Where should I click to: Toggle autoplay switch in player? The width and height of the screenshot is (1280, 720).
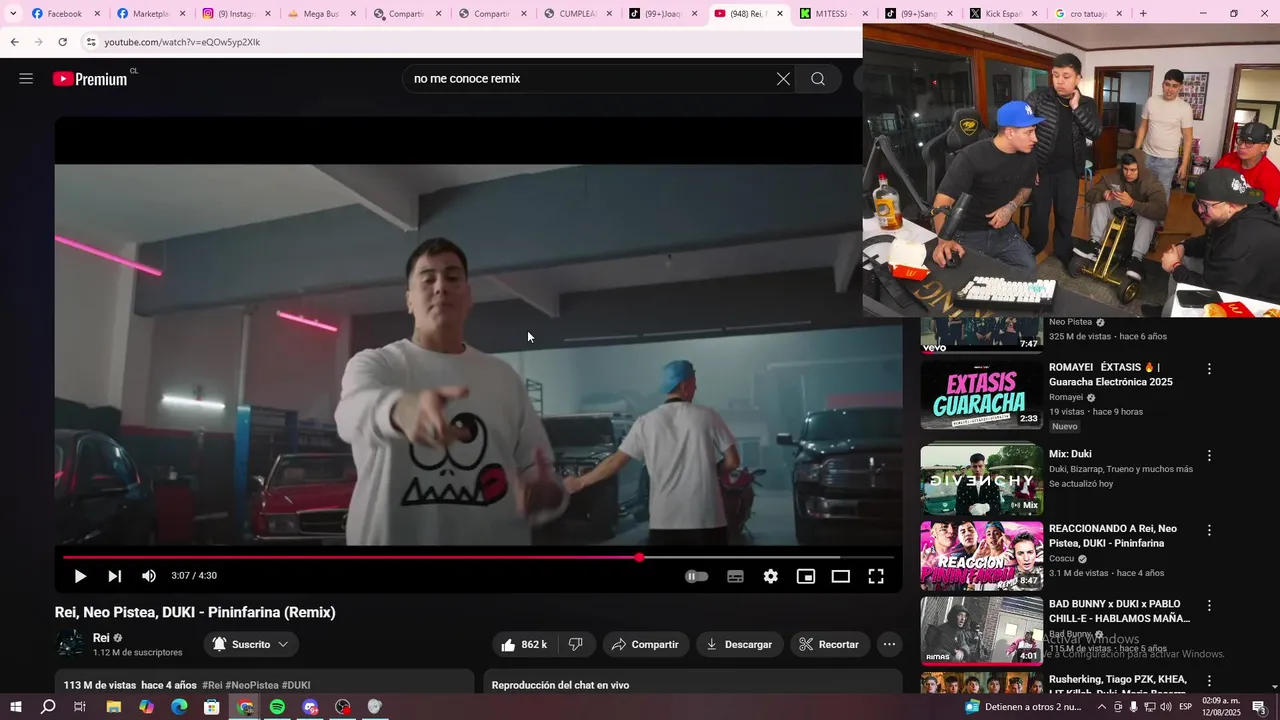point(697,576)
